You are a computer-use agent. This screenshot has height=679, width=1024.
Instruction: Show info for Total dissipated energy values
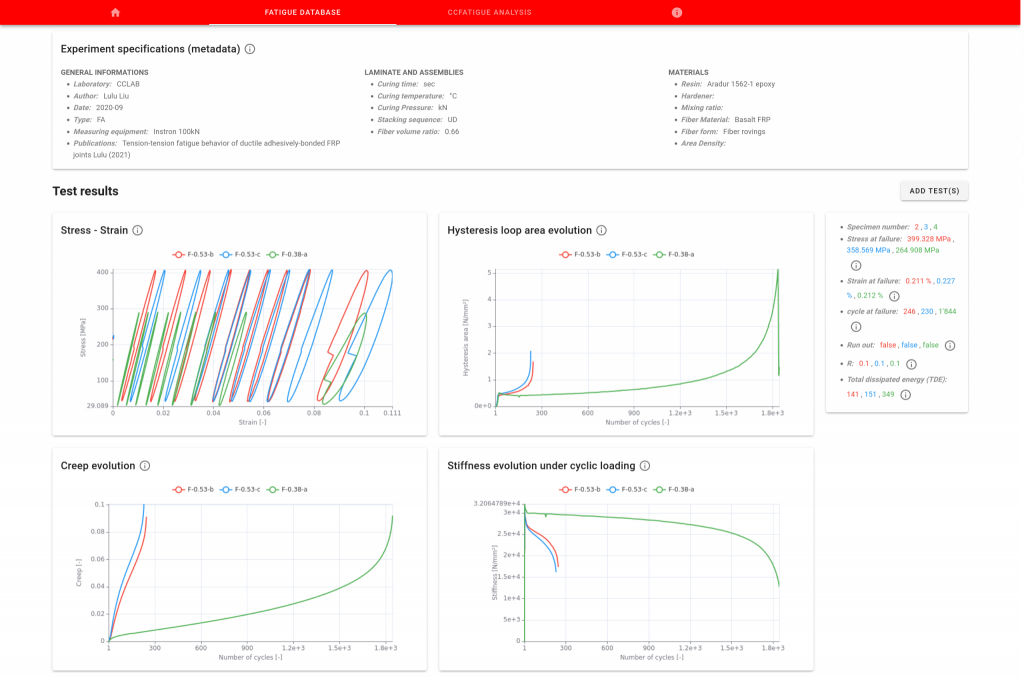coord(906,395)
